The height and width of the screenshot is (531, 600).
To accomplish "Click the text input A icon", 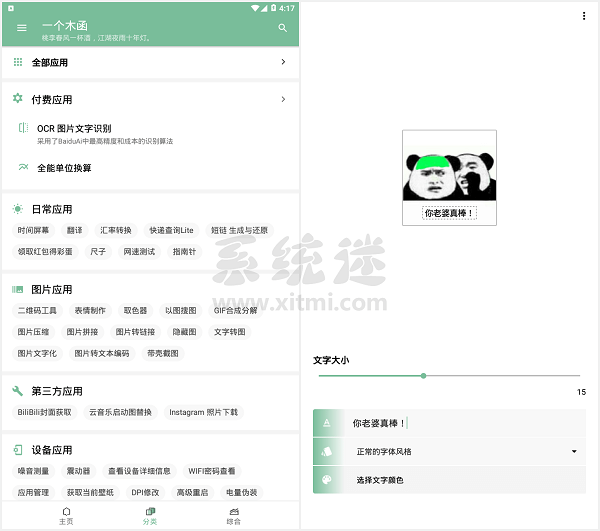I will pos(326,423).
